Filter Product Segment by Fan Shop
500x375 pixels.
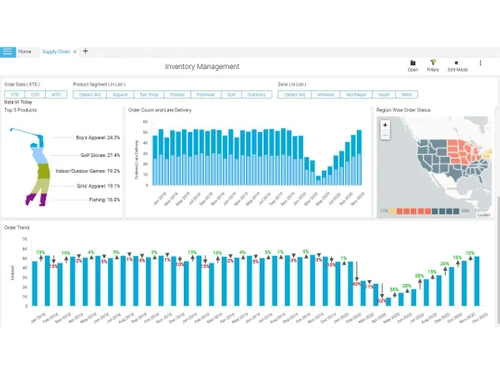149,95
